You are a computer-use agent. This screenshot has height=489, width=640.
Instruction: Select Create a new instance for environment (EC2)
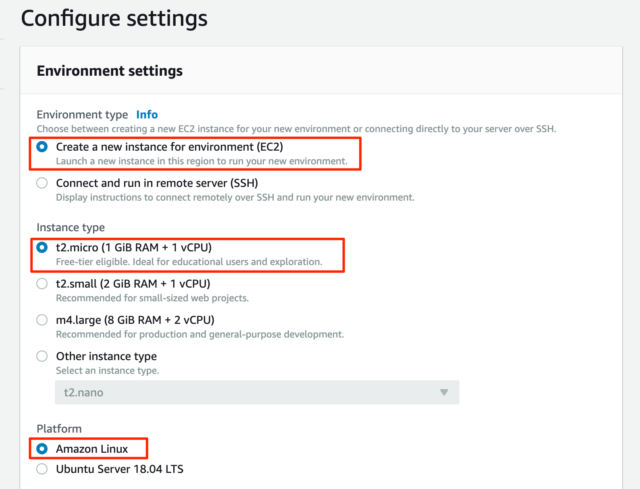[x=42, y=147]
